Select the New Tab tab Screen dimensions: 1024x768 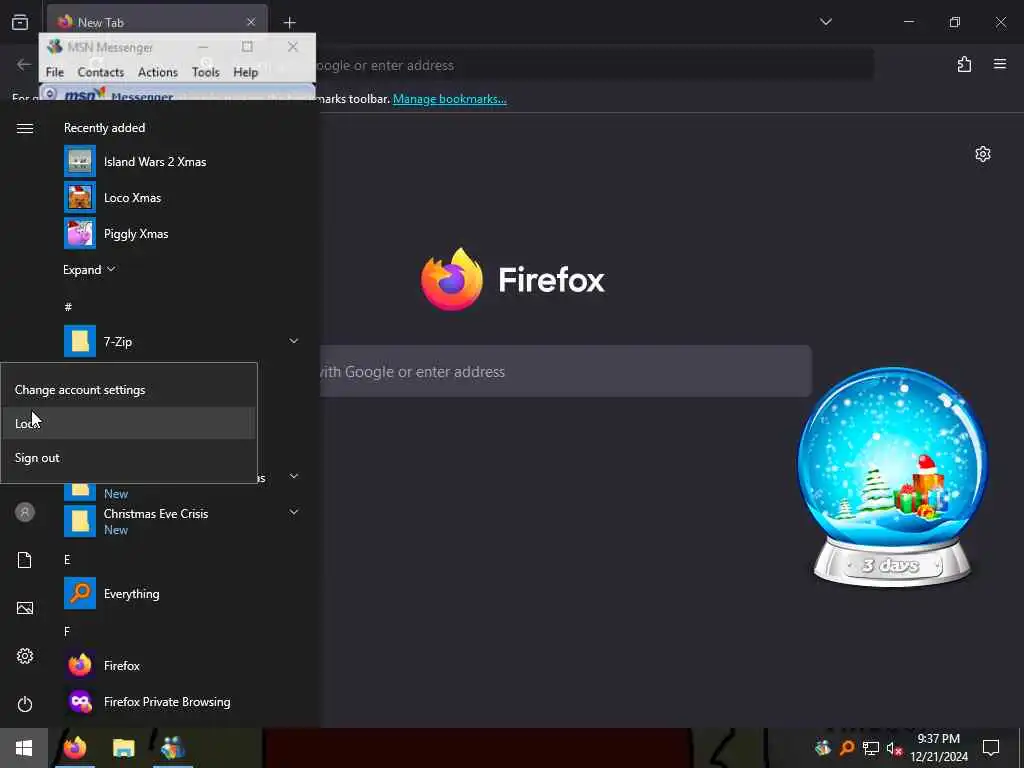(157, 22)
